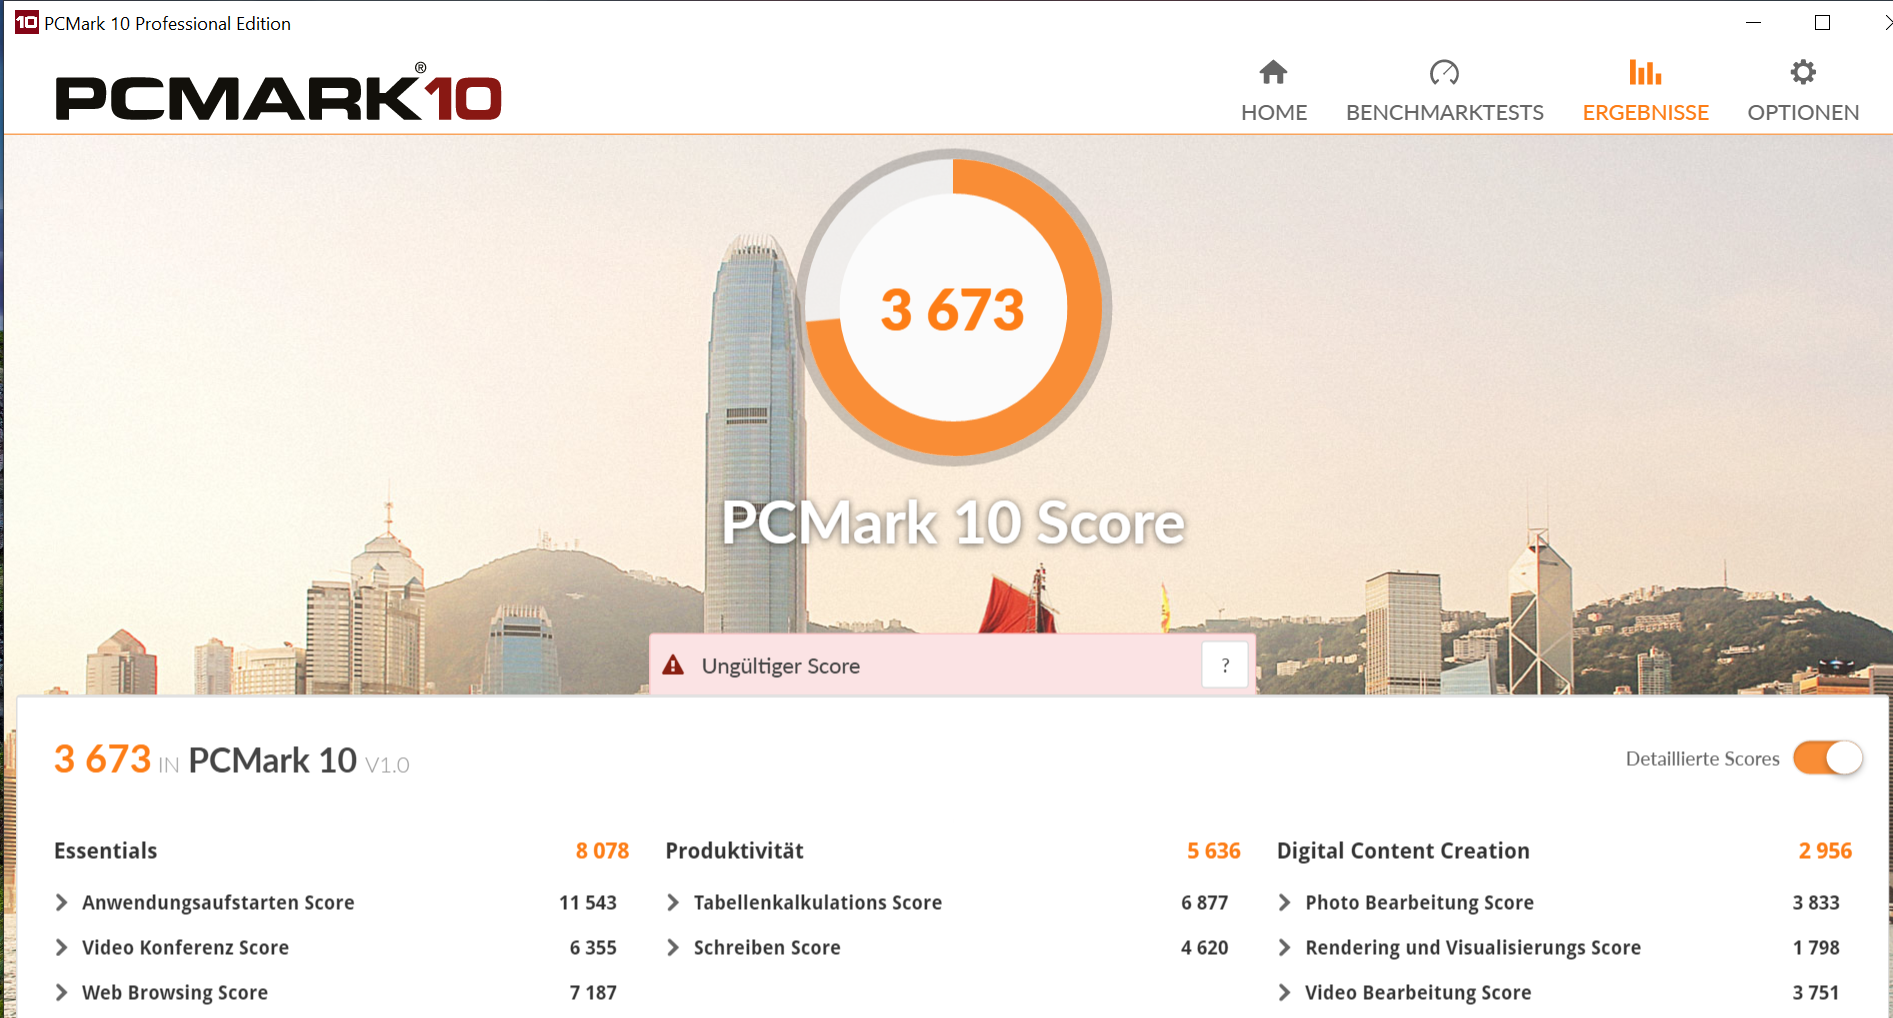Click the Rendering und Visualisierungs value 1 798
The width and height of the screenshot is (1893, 1018).
[1816, 948]
